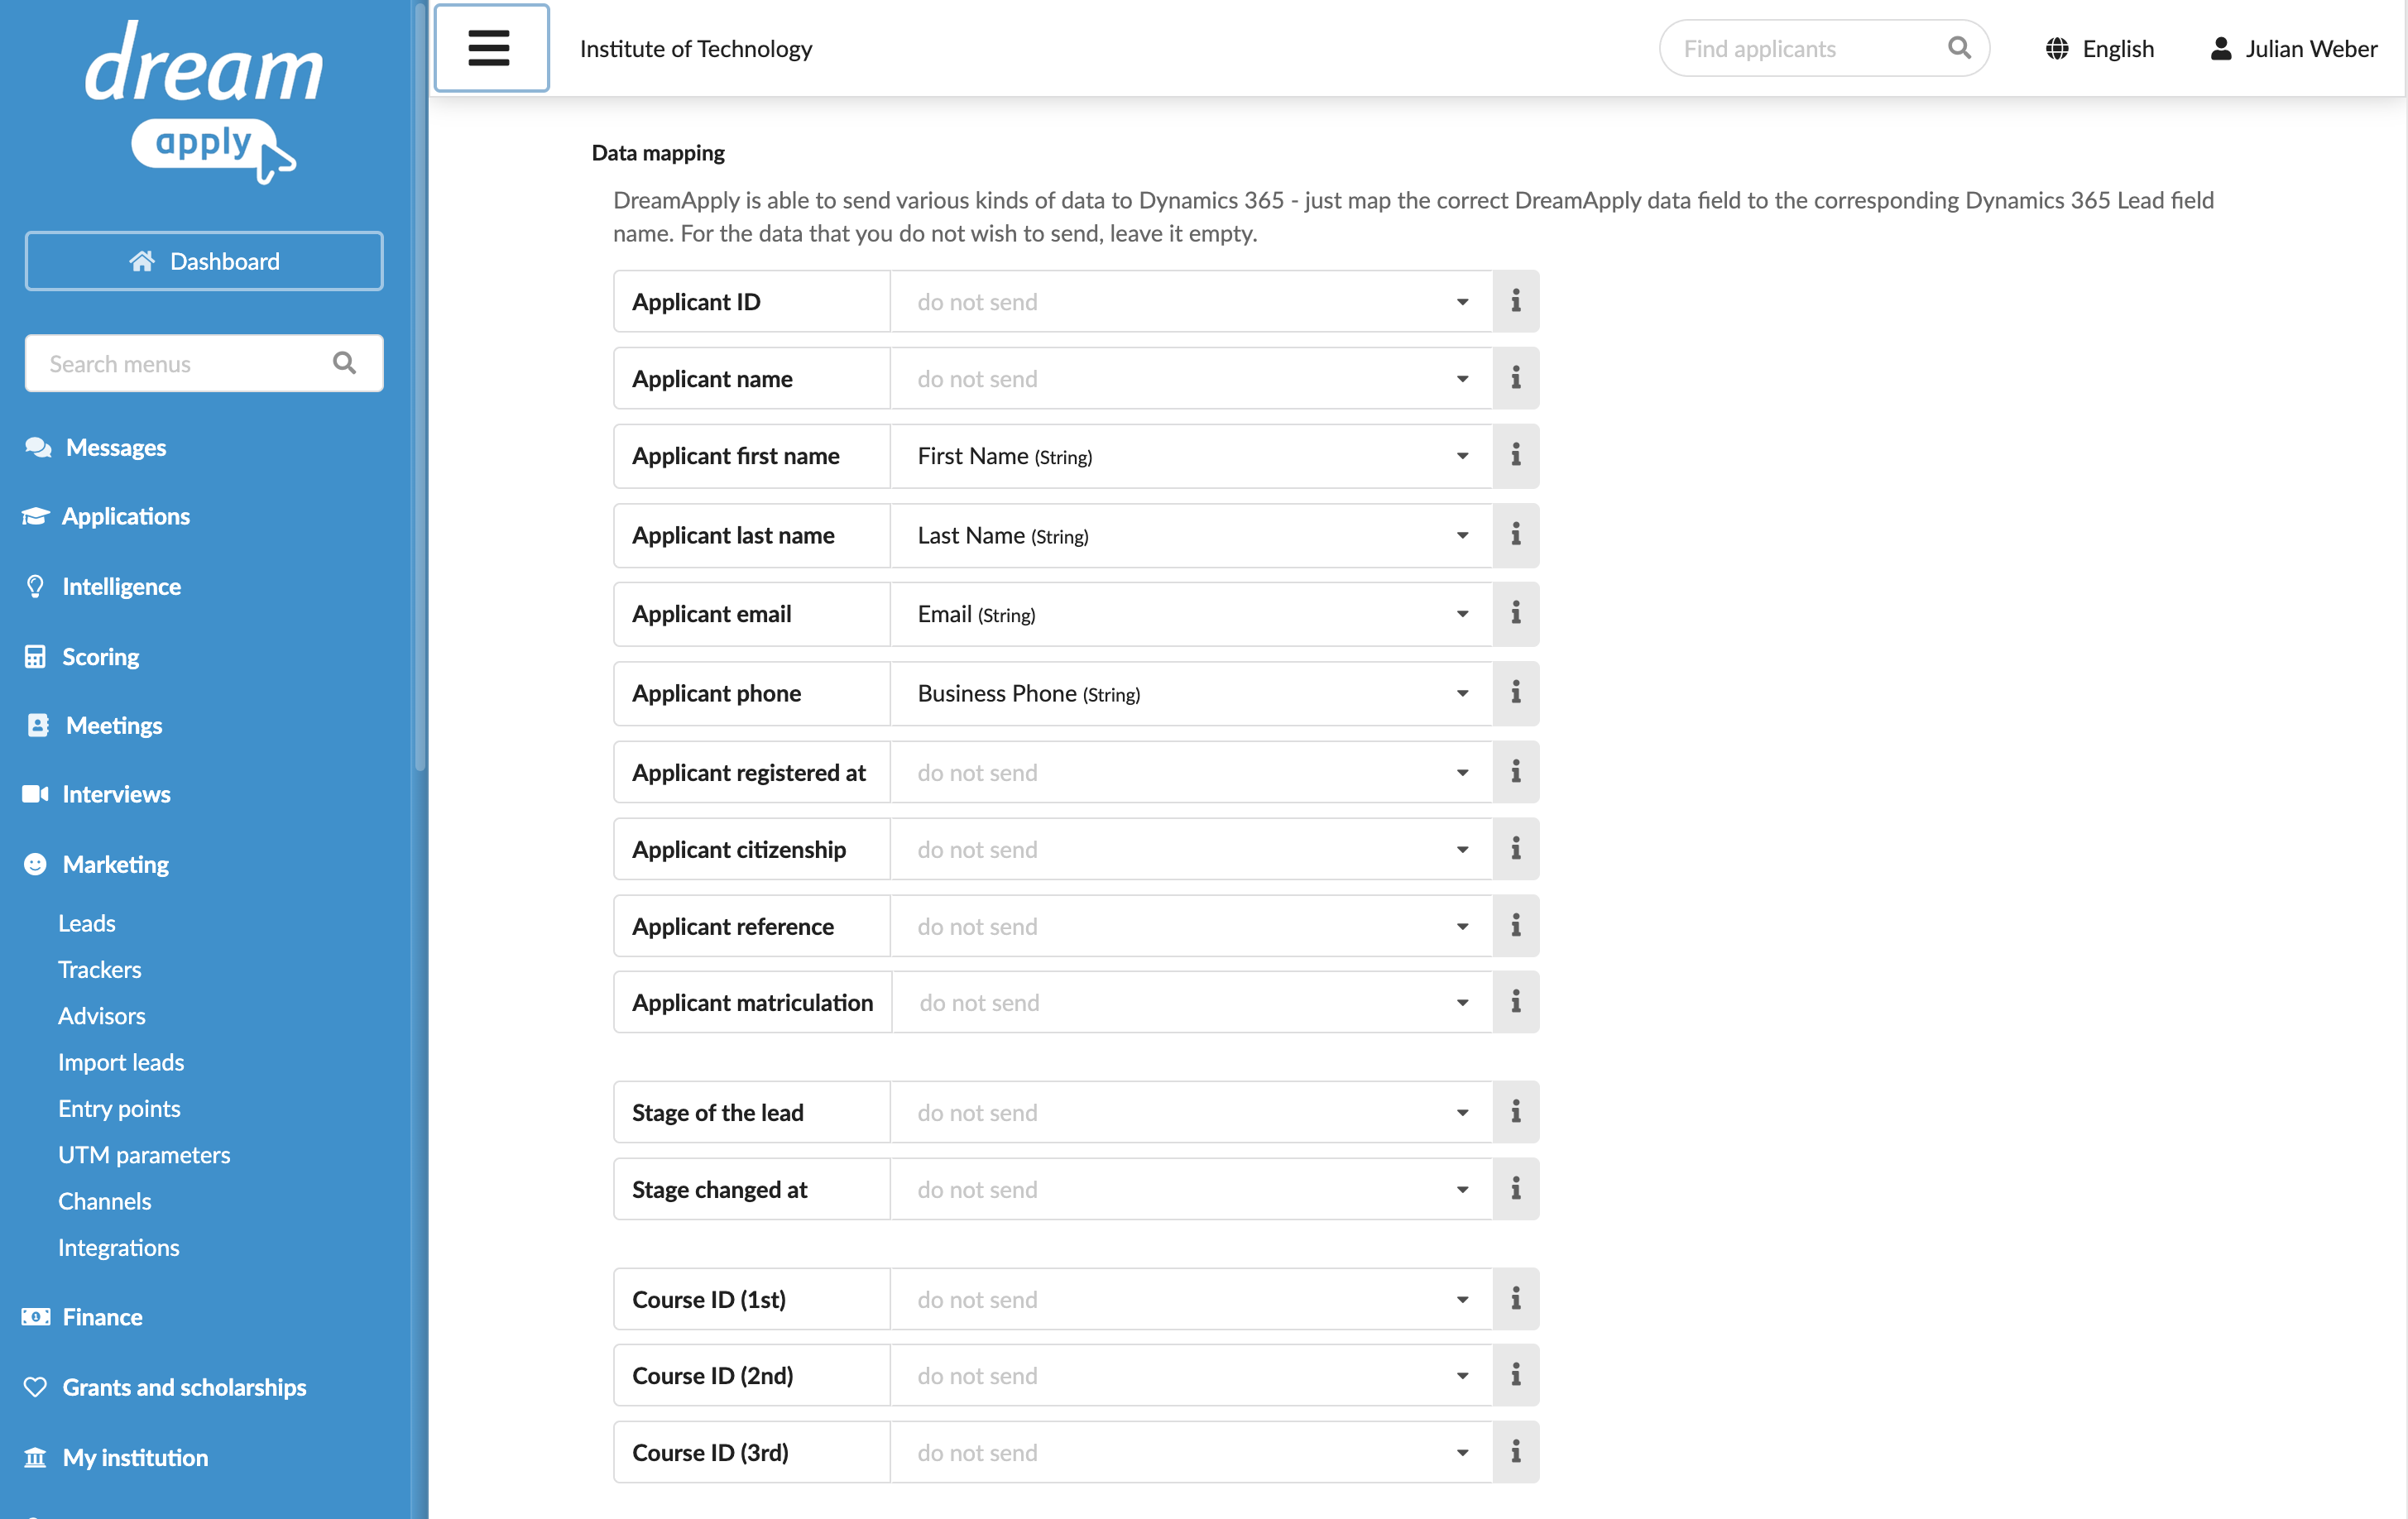2408x1519 pixels.
Task: Open Grants and scholarships
Action: click(165, 1387)
